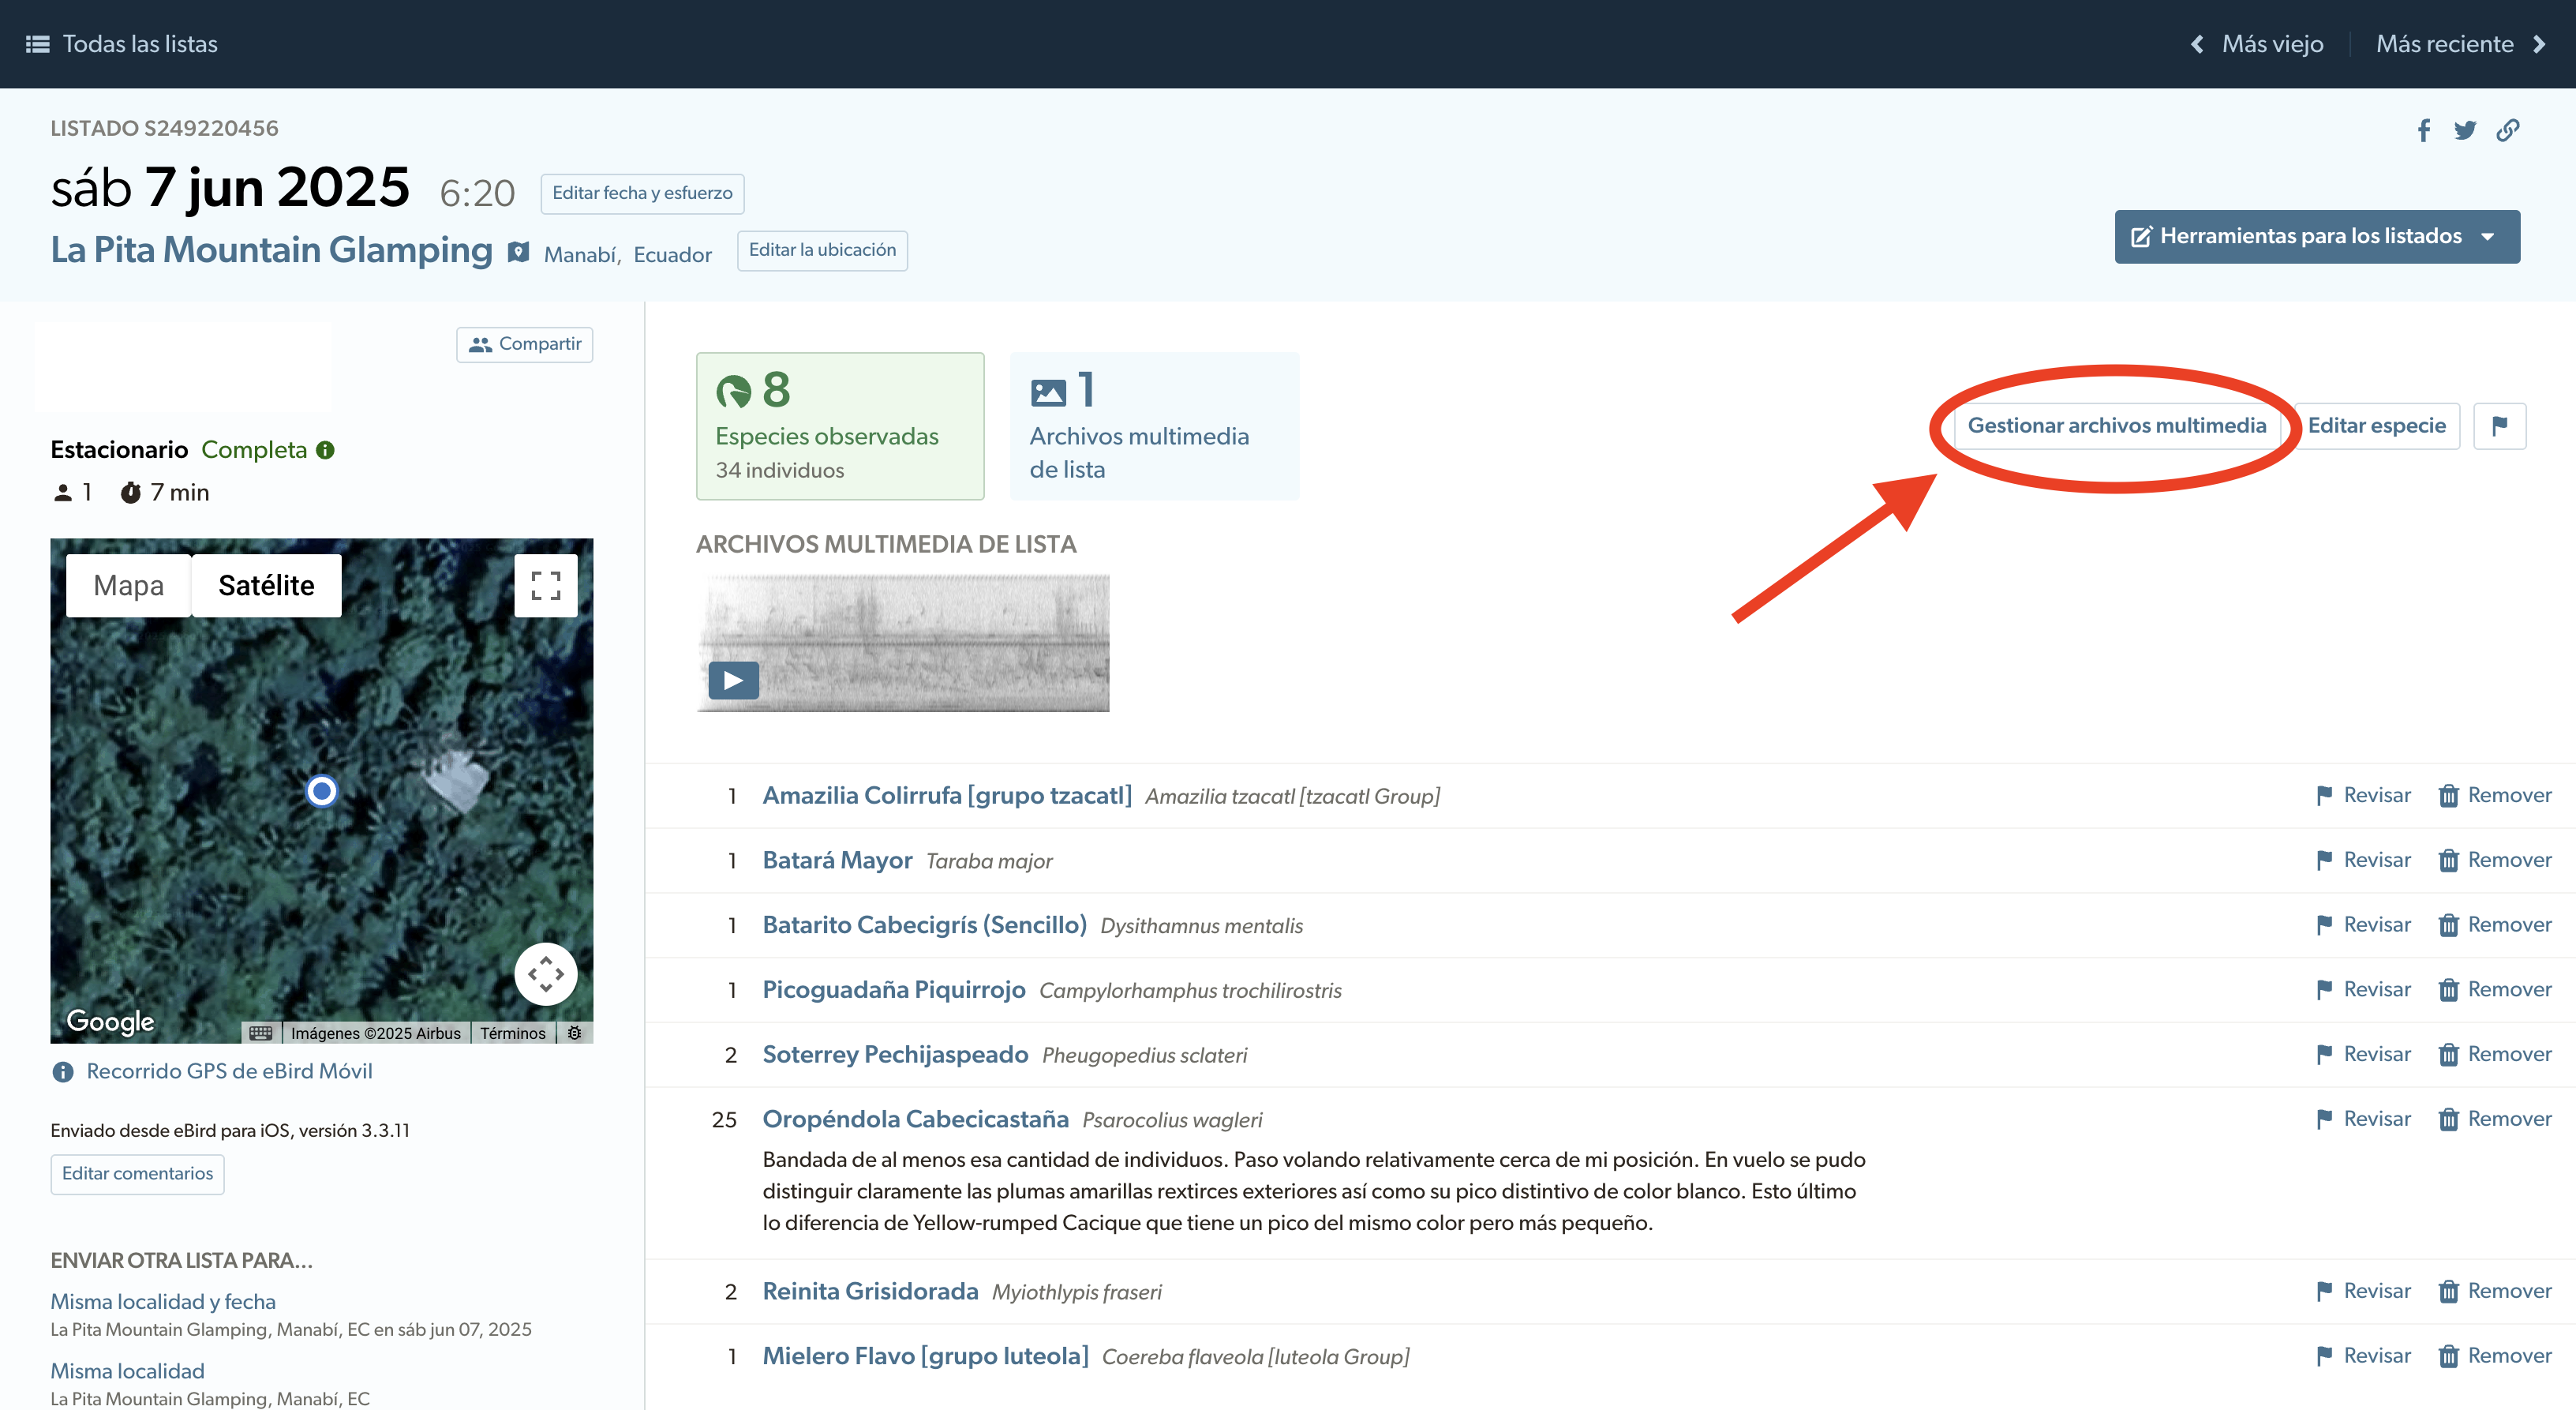Play the audio spectrogram recording
This screenshot has height=1410, width=2576.
(733, 681)
